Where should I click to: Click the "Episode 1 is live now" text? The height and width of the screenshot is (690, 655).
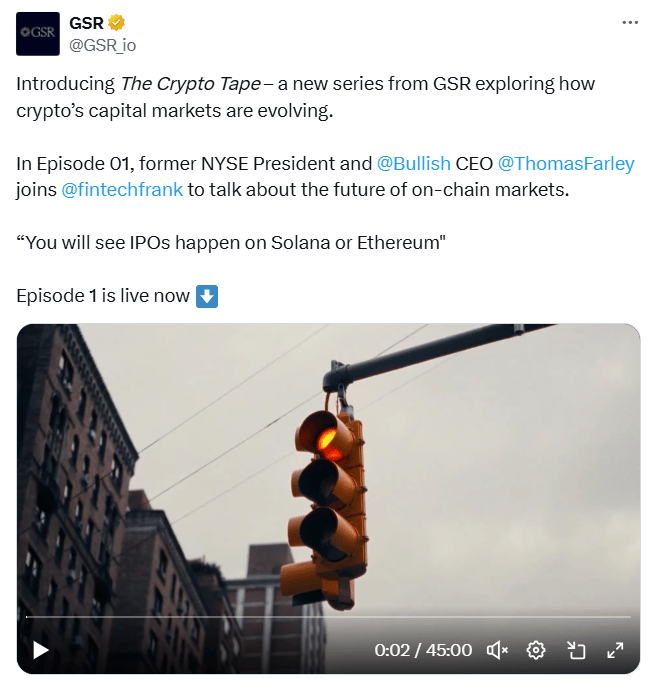click(103, 296)
